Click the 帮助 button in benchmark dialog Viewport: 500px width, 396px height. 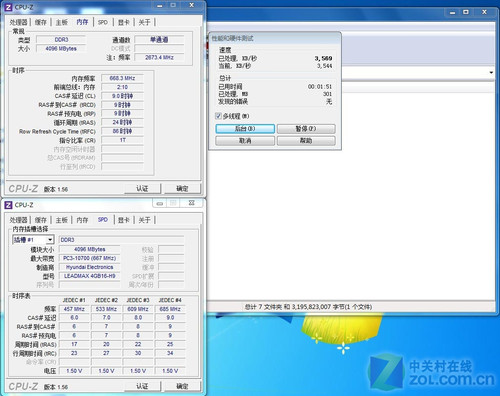(306, 141)
